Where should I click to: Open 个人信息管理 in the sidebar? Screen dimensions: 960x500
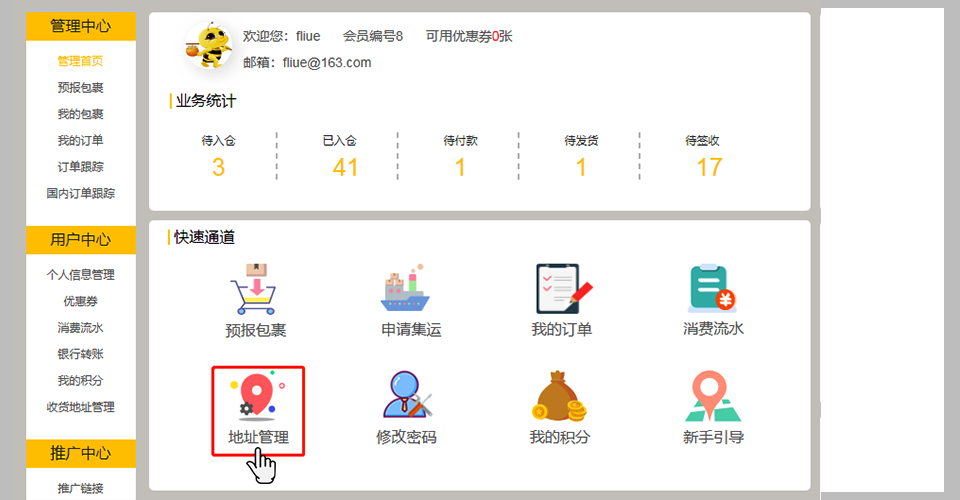80,275
